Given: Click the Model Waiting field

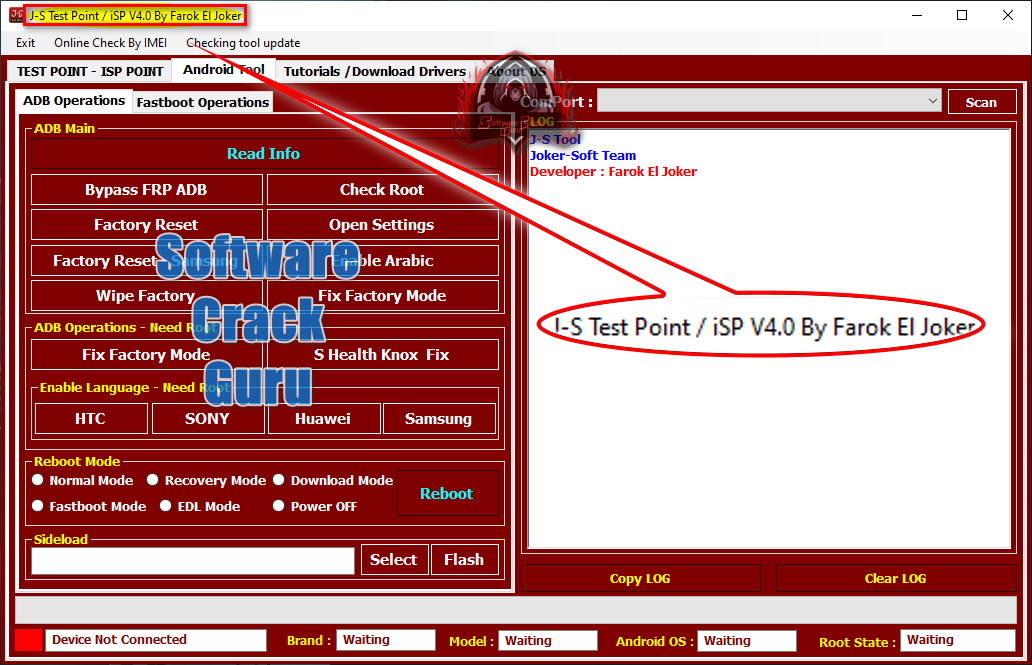Looking at the screenshot, I should coord(548,641).
